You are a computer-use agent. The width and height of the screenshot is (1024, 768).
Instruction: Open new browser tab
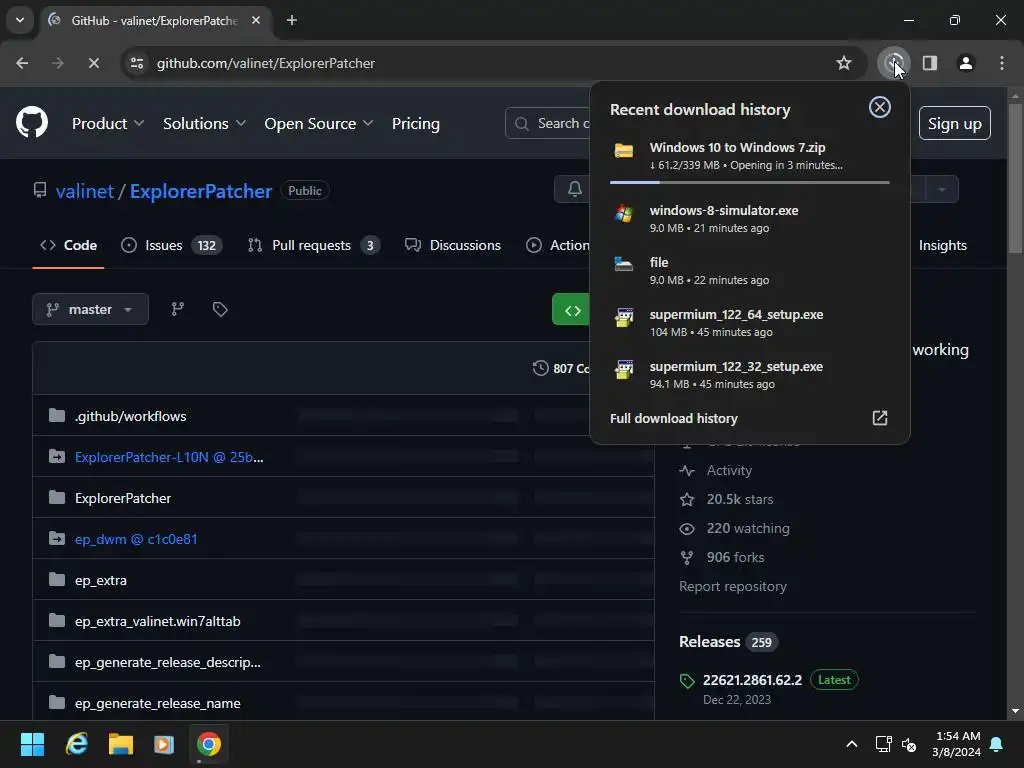(x=292, y=20)
